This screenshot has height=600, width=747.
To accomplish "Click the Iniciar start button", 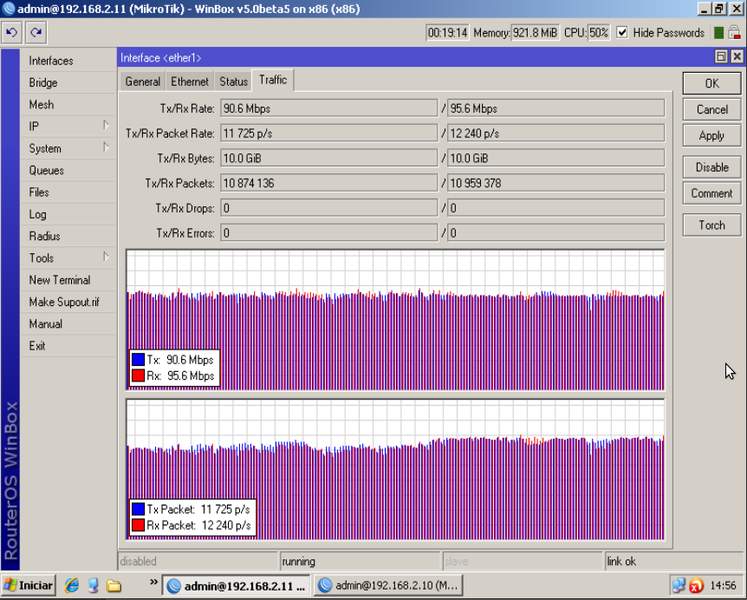I will [x=29, y=585].
